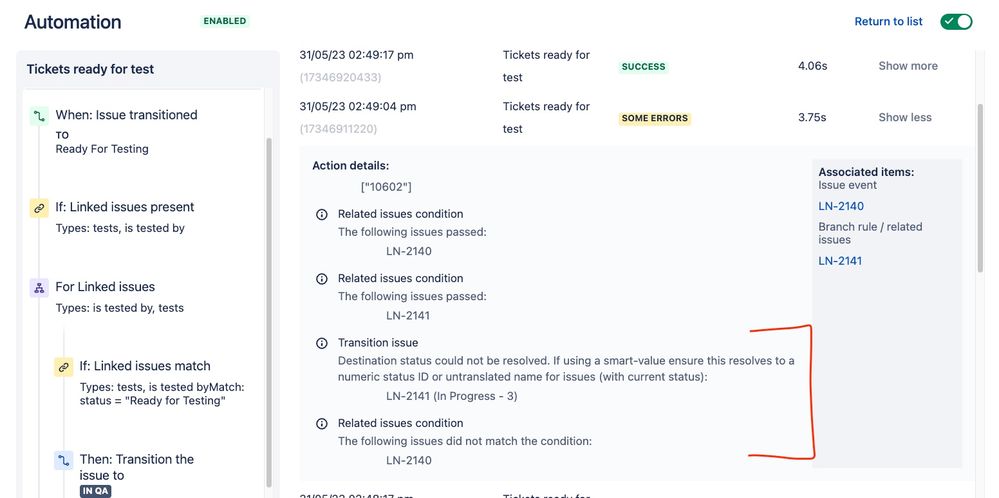Open related issue LN-2141 link
999x498 pixels.
click(x=840, y=261)
